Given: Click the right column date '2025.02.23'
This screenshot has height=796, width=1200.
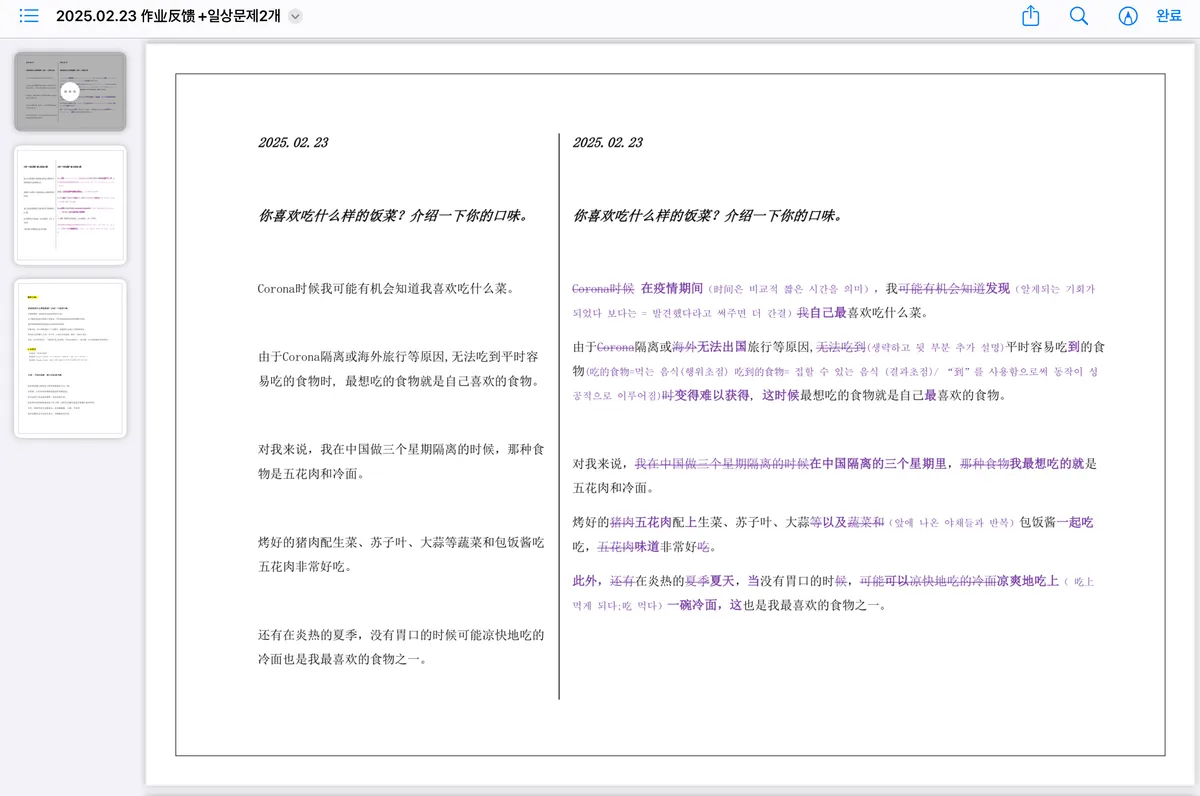Looking at the screenshot, I should [x=607, y=143].
